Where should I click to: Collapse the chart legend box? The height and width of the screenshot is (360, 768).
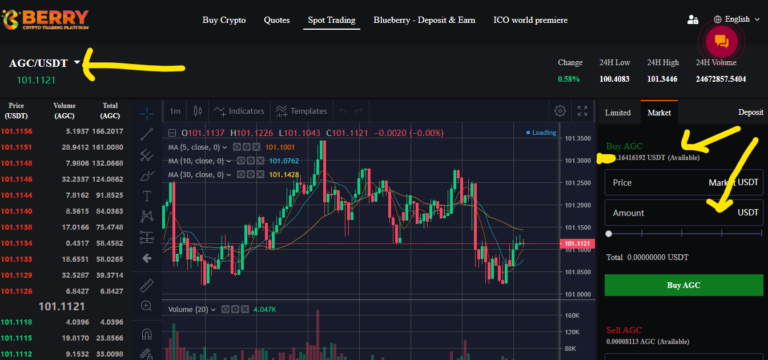pos(172,133)
